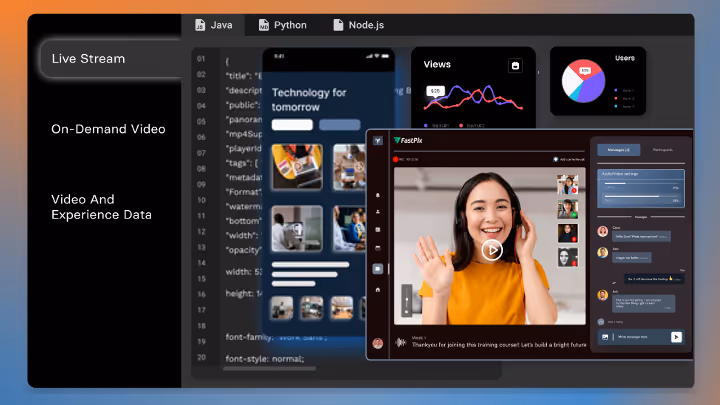720x405 pixels.
Task: Click the white button in phone mockup
Action: [x=292, y=124]
